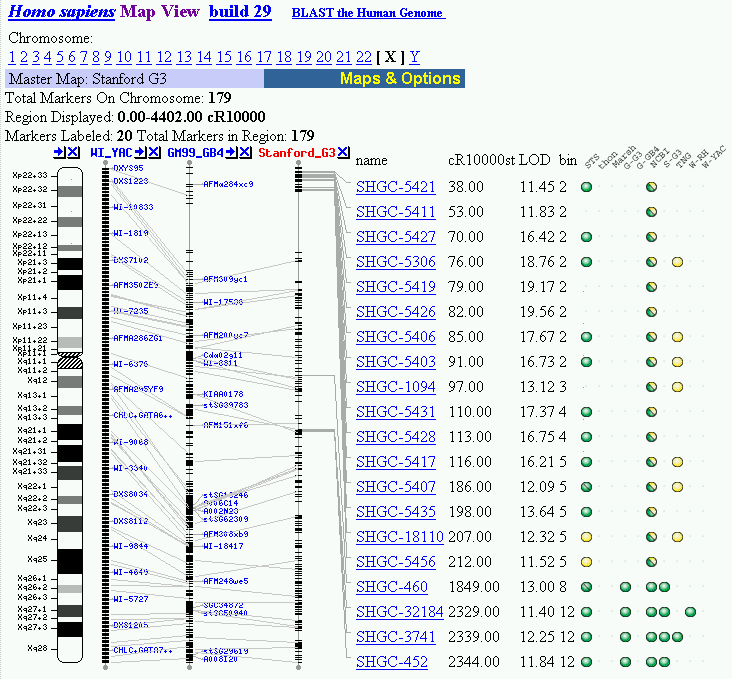Click the green STS dot for SHGC-5421
This screenshot has height=679, width=732.
click(586, 187)
